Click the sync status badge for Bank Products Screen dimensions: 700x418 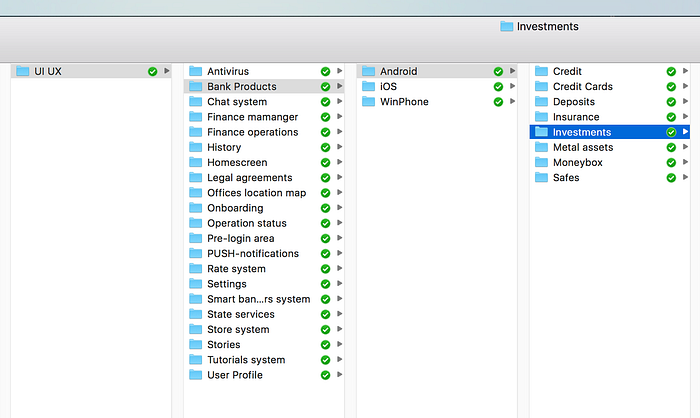pyautogui.click(x=325, y=87)
